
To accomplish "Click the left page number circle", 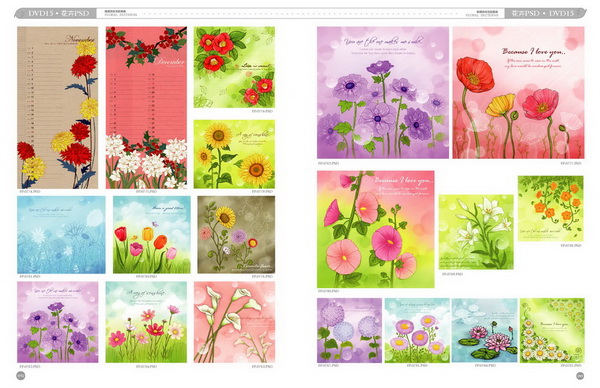I will click(x=21, y=376).
